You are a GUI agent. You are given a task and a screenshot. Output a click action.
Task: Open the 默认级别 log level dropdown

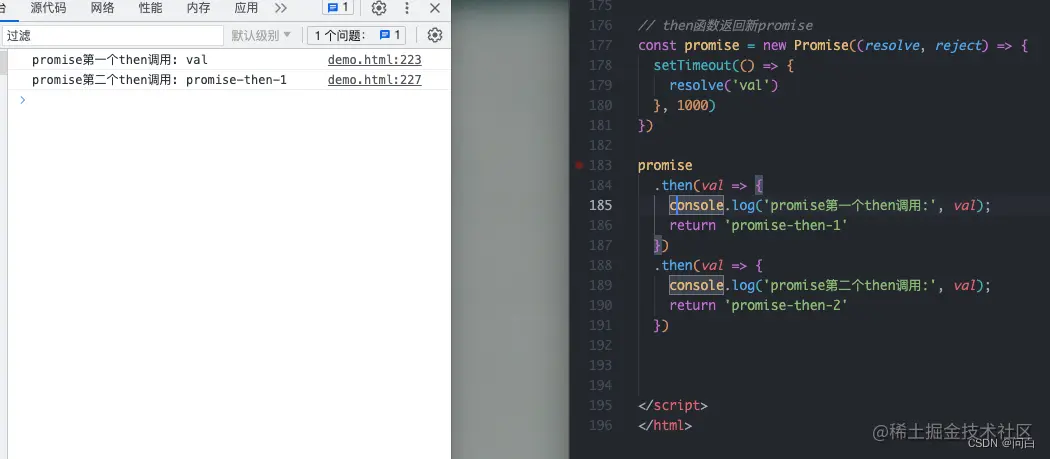point(261,36)
